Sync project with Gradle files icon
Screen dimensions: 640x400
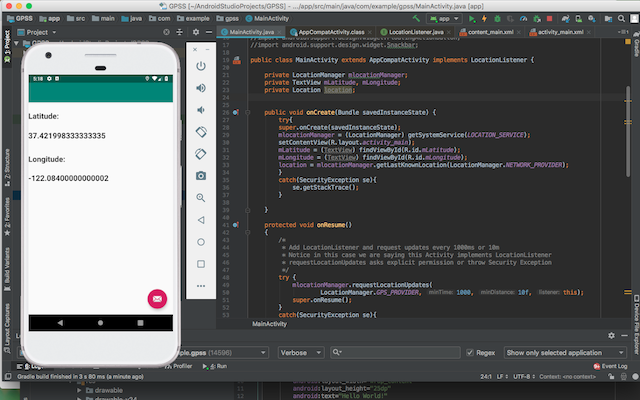coord(565,18)
